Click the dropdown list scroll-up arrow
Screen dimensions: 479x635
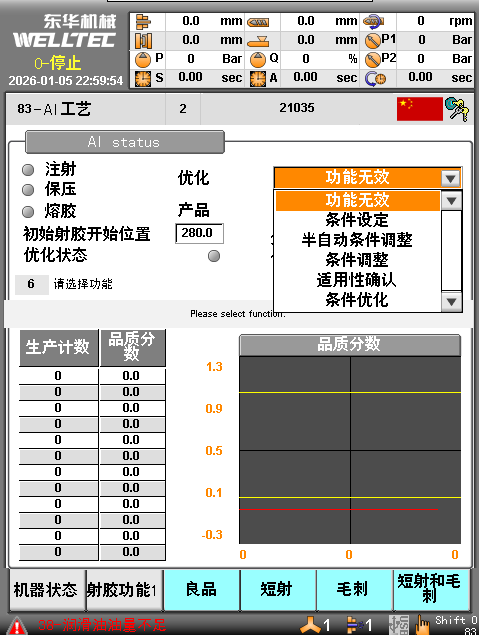(x=451, y=200)
